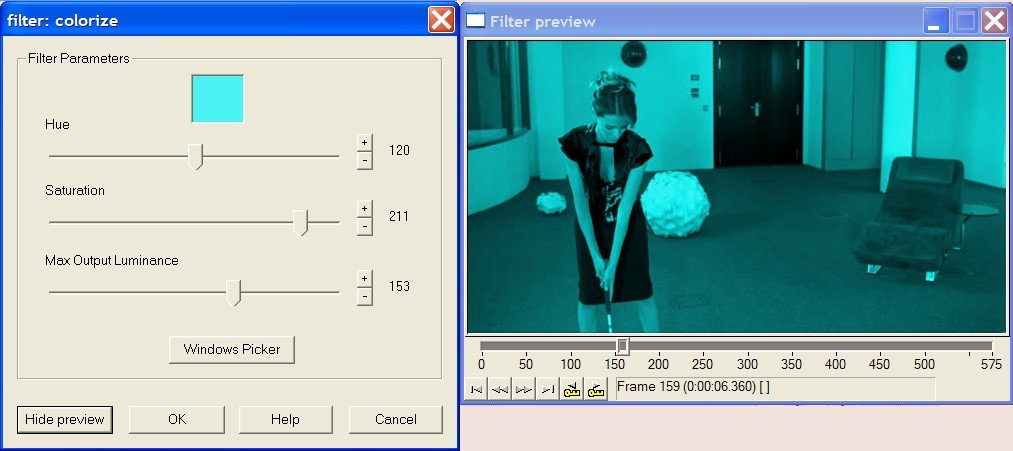The image size is (1013, 451).
Task: Click the 300 mark on preview timeline
Action: pos(747,364)
